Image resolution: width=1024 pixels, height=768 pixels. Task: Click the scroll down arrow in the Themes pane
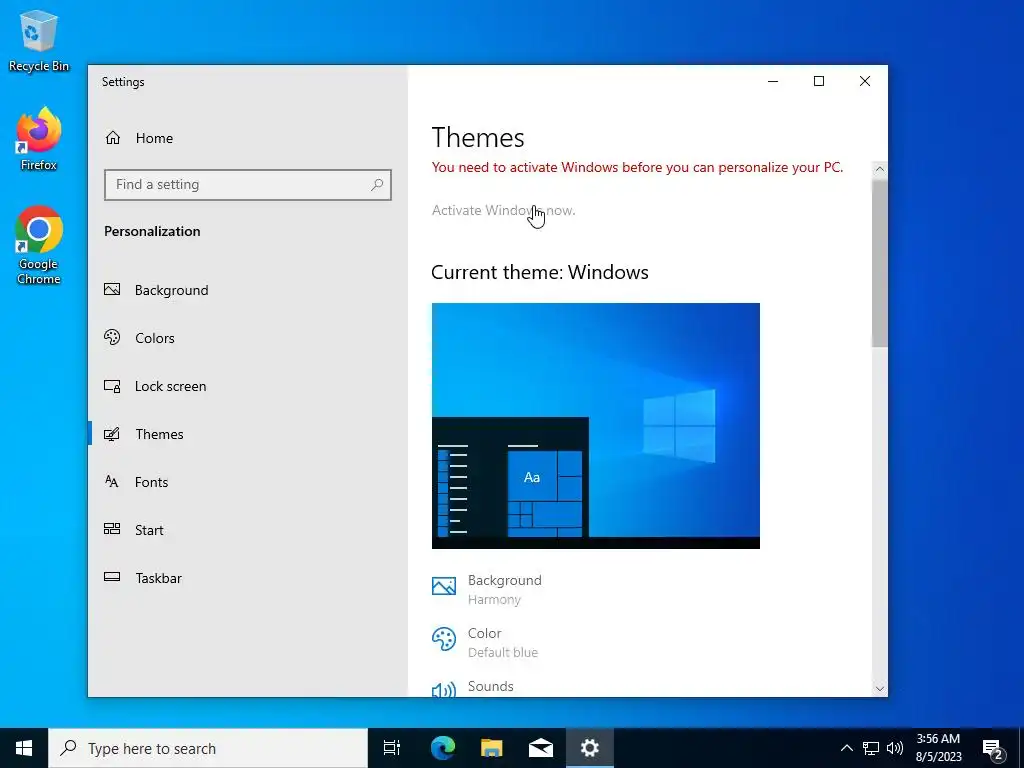[x=880, y=688]
